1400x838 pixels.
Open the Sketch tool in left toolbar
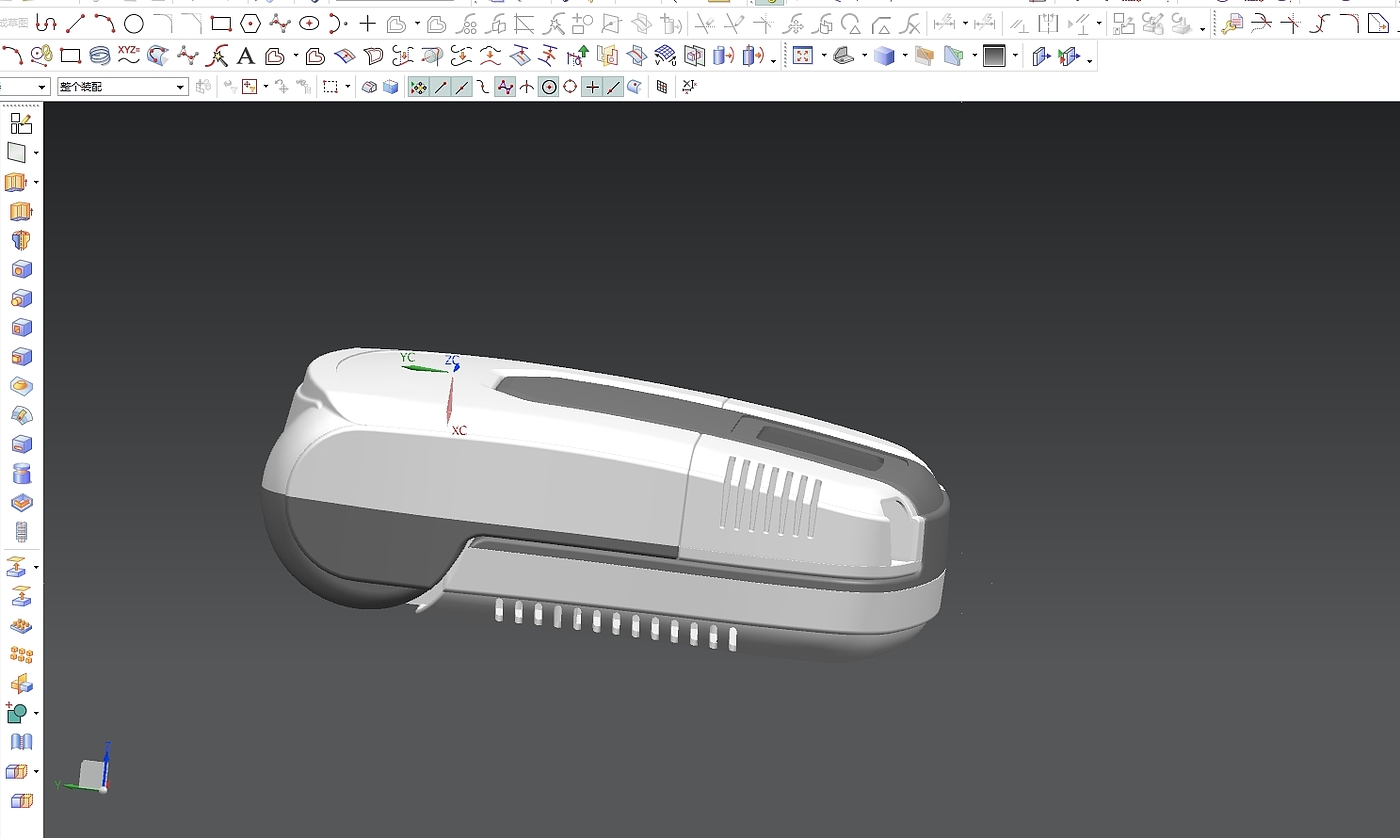pos(20,123)
